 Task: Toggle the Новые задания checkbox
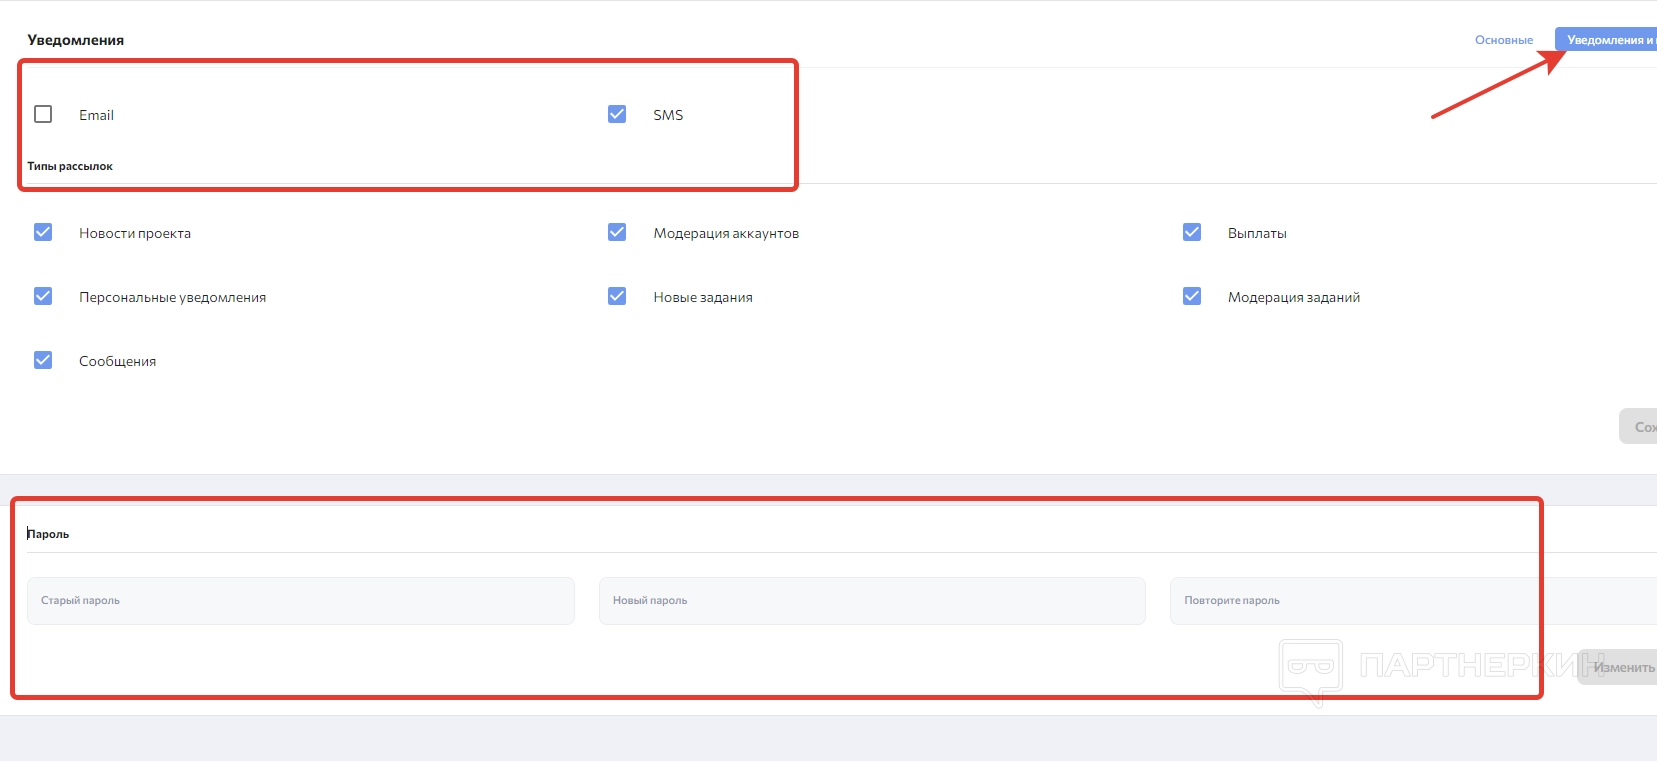[617, 296]
